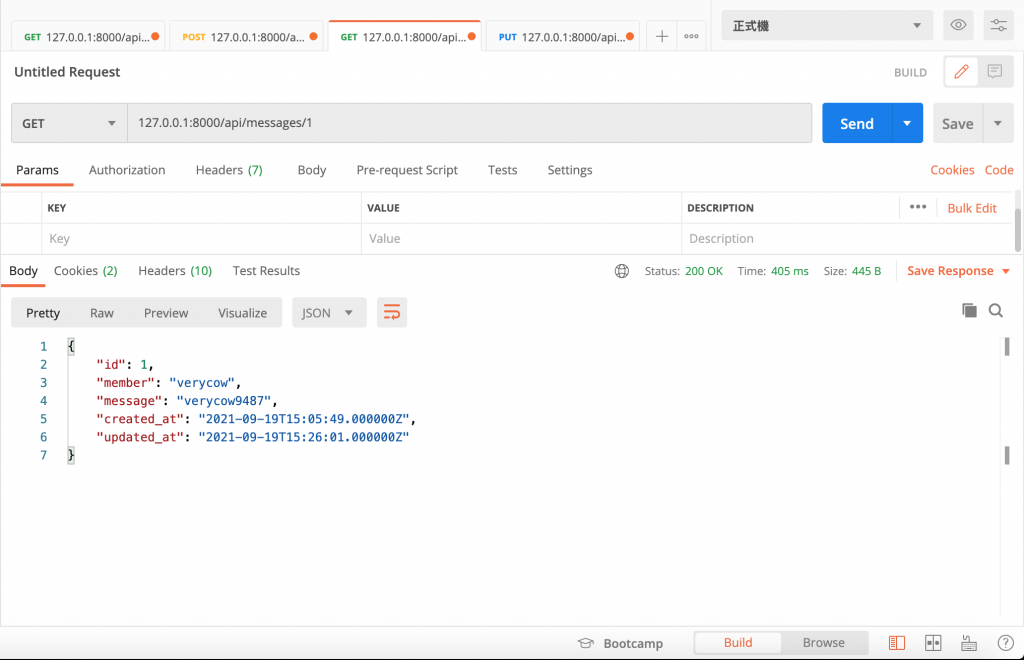1024x660 pixels.
Task: Expand the Send button dropdown arrow
Action: pos(907,123)
